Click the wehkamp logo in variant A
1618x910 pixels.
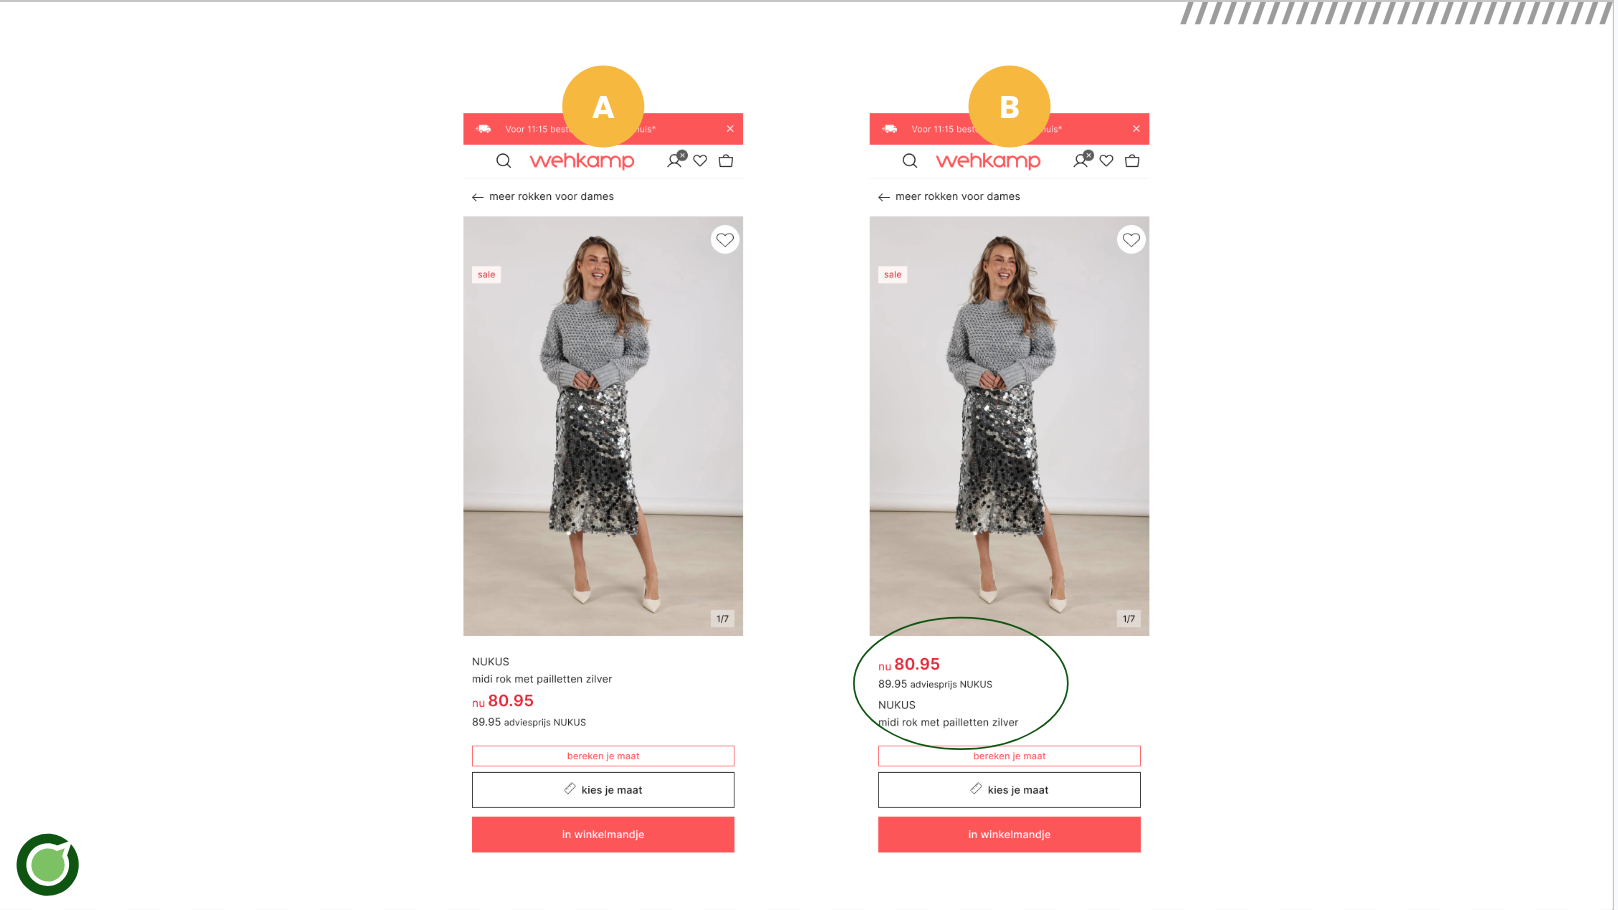tap(582, 161)
